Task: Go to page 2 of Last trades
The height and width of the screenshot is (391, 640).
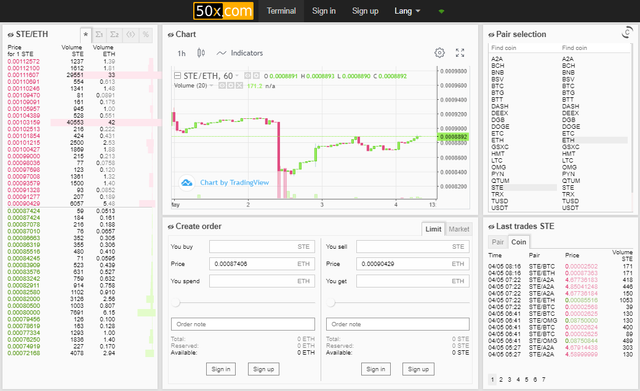Action: pos(501,380)
